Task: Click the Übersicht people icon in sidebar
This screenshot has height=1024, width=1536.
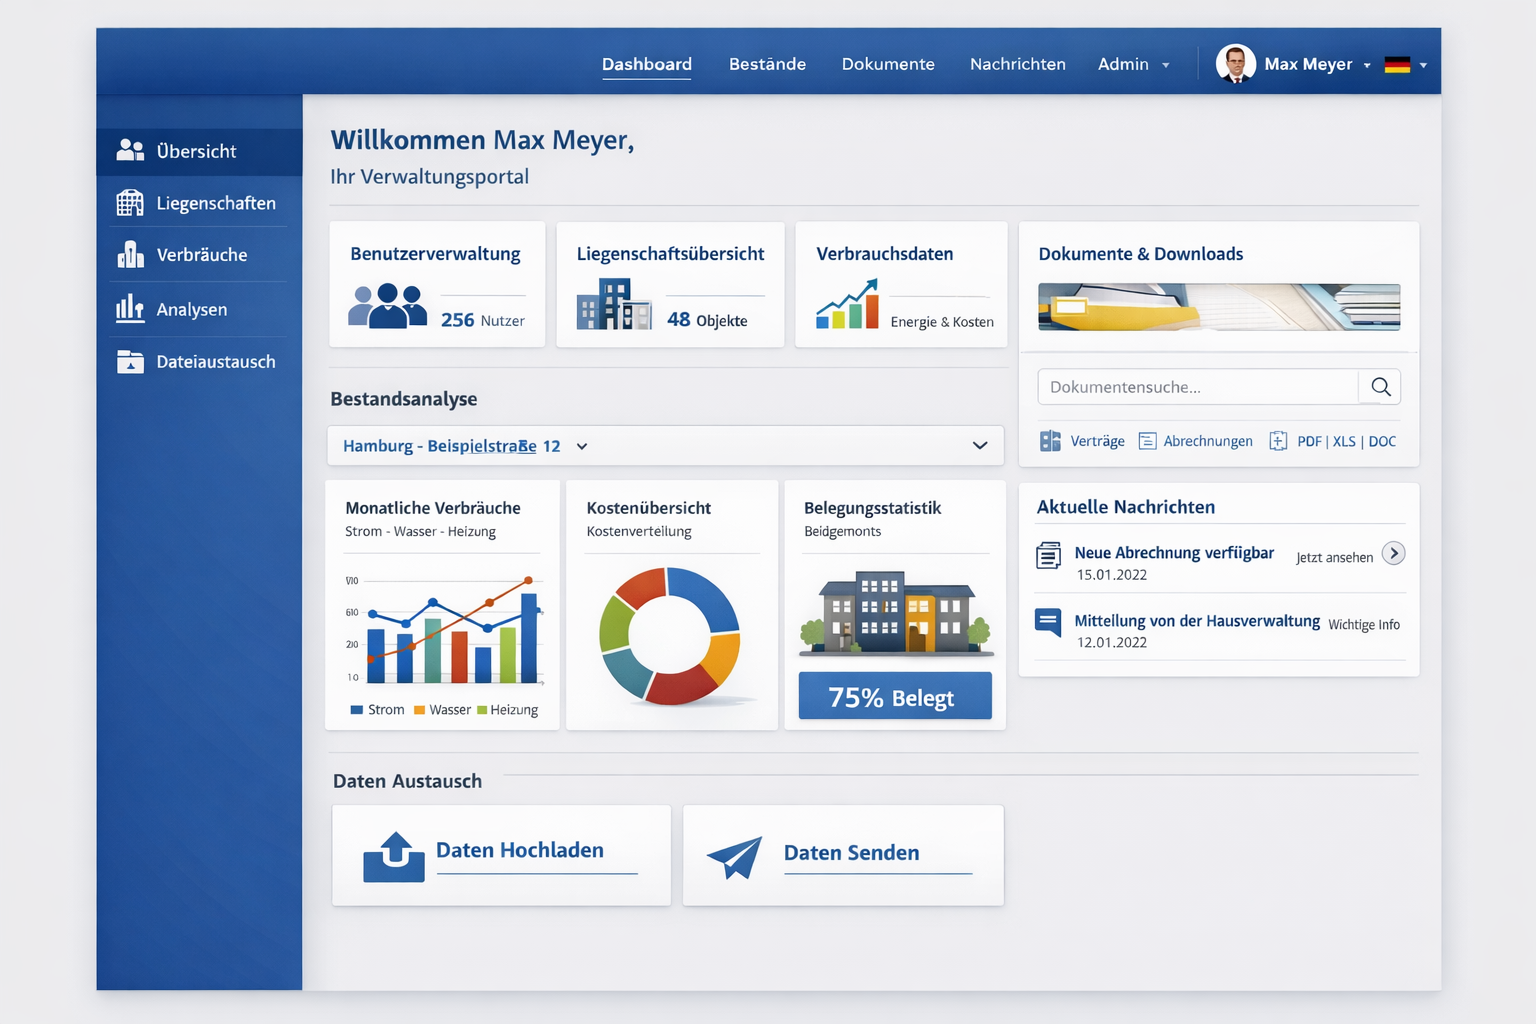Action: click(x=130, y=151)
